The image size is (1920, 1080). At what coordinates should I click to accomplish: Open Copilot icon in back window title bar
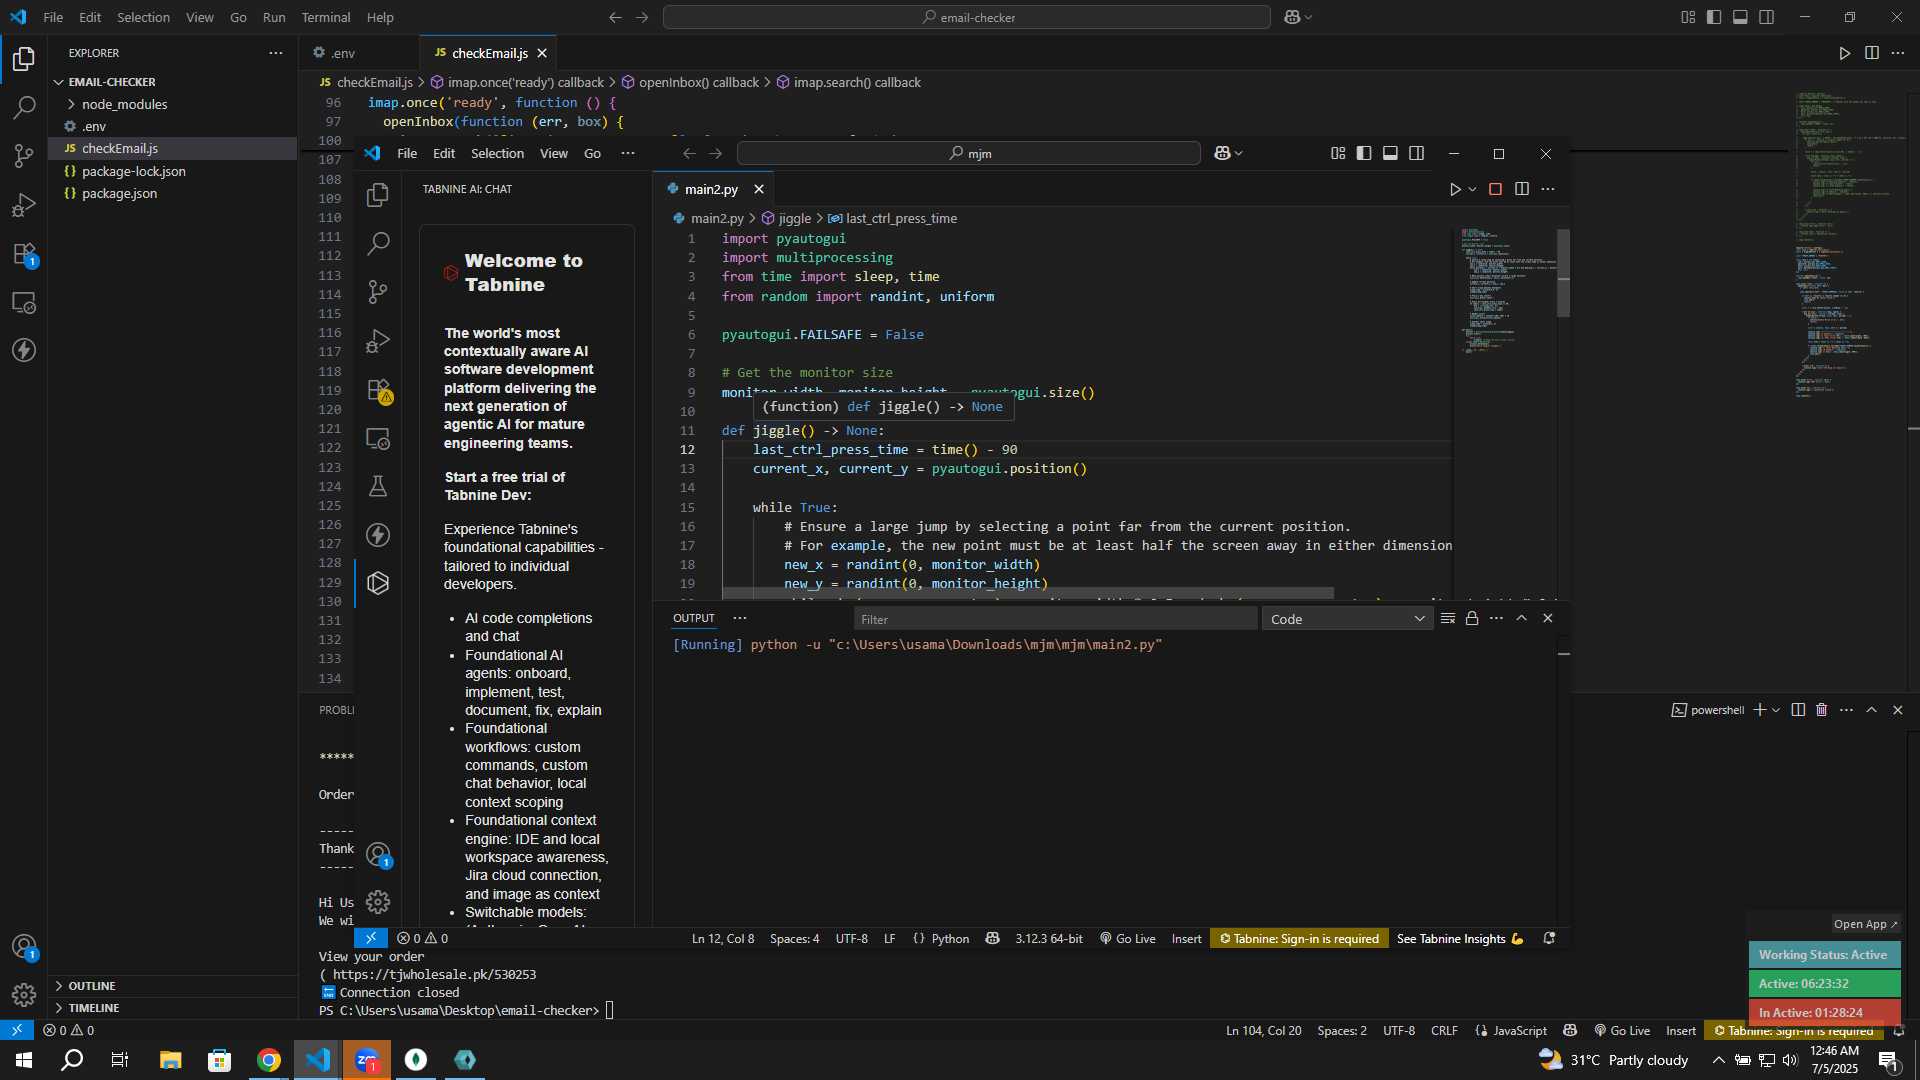[x=1292, y=17]
